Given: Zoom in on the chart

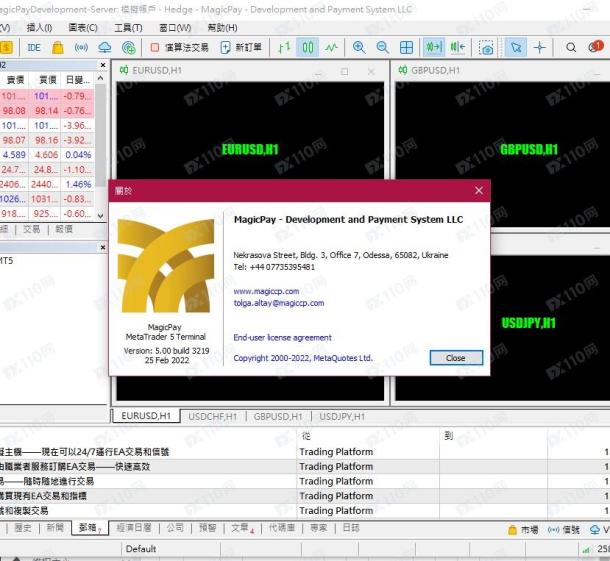Looking at the screenshot, I should point(359,47).
